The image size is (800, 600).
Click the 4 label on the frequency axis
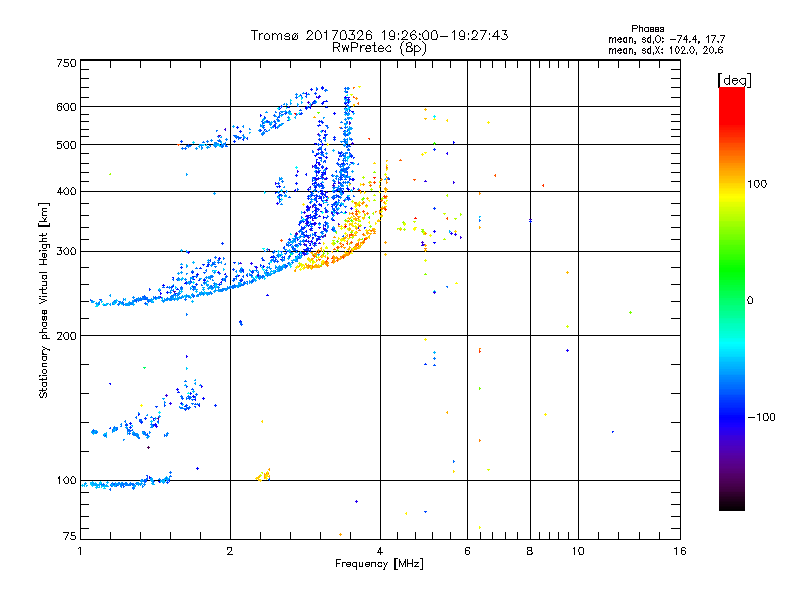coord(380,551)
